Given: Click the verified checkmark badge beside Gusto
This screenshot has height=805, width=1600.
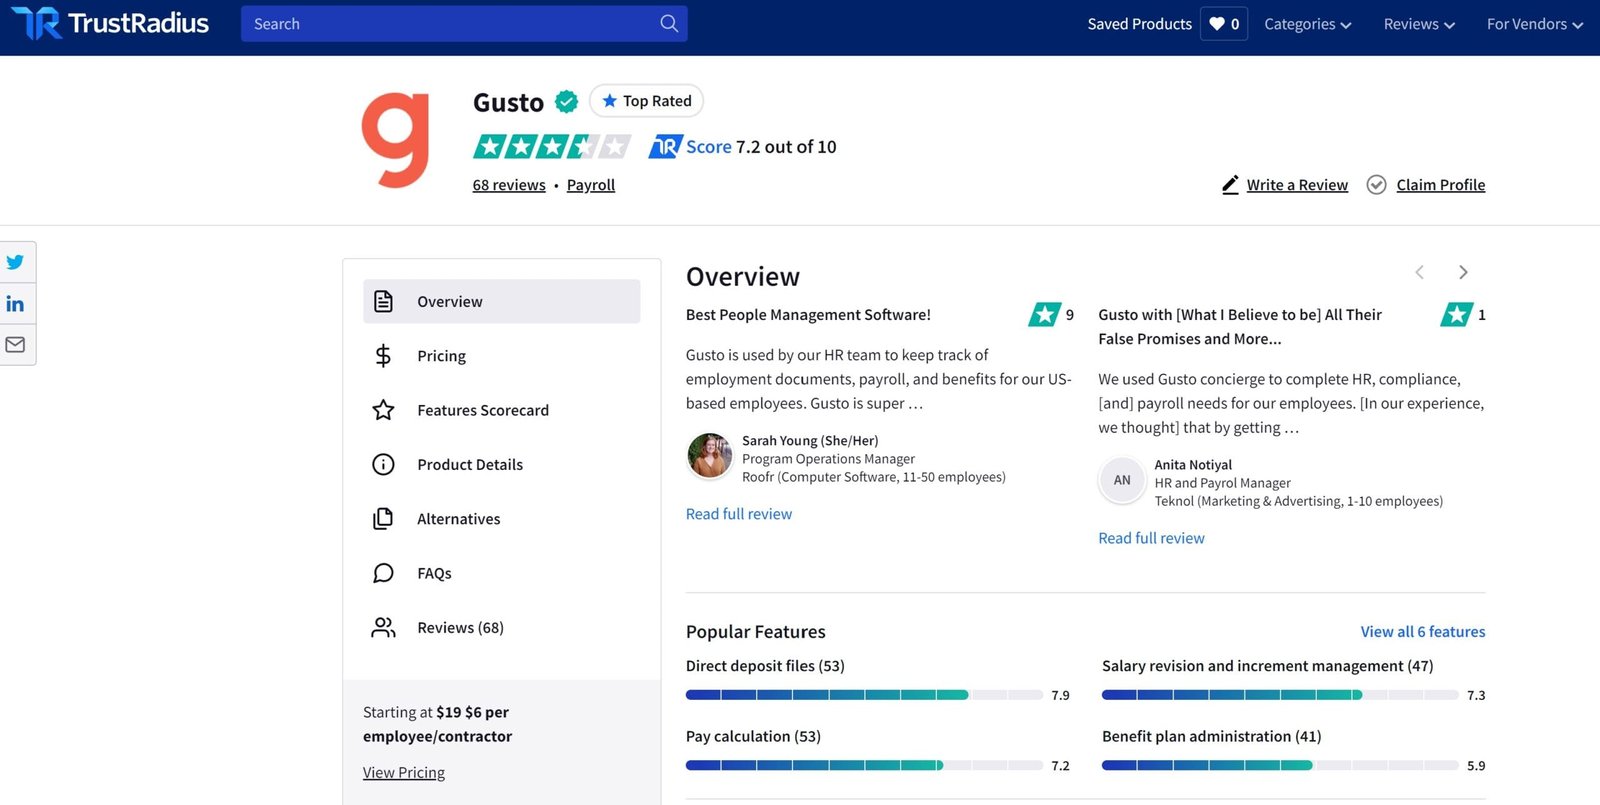Looking at the screenshot, I should point(566,101).
